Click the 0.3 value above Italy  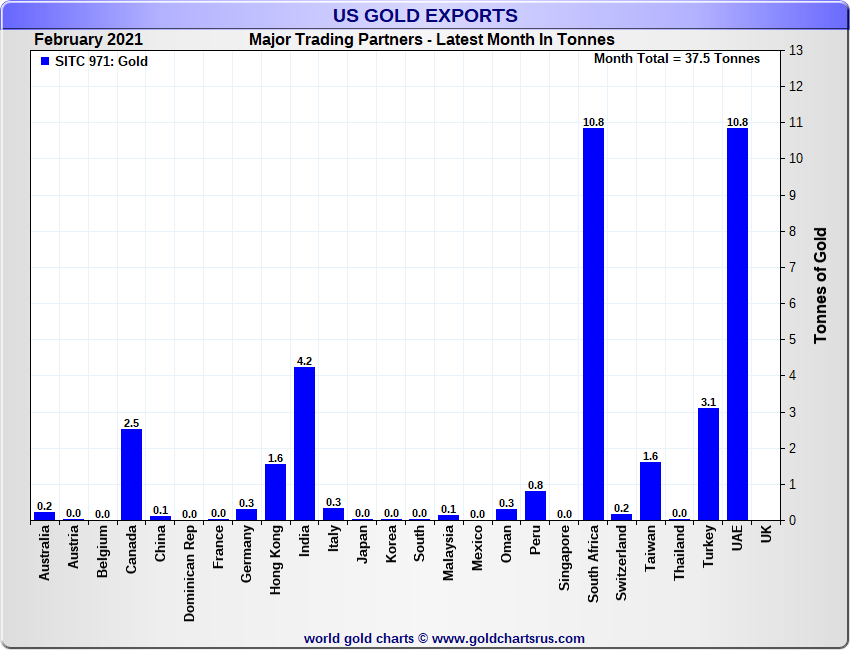(x=333, y=502)
